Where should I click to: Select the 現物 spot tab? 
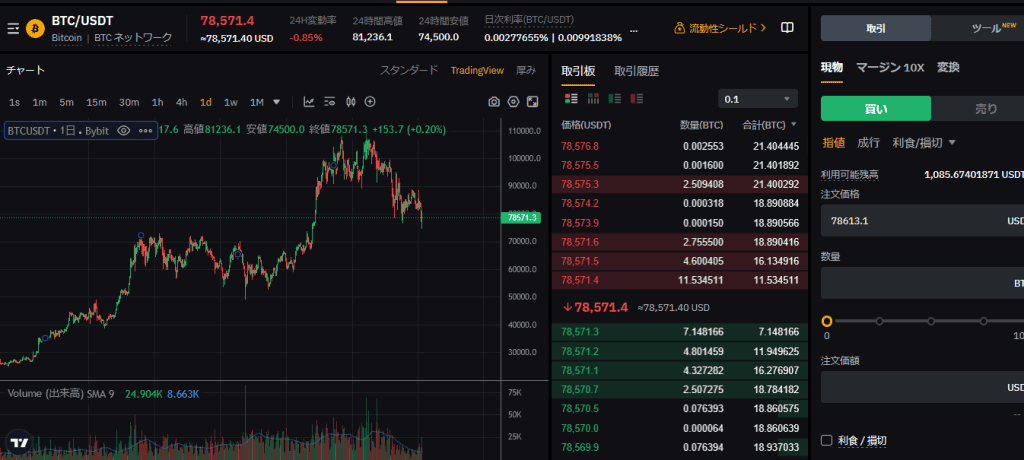[x=832, y=67]
